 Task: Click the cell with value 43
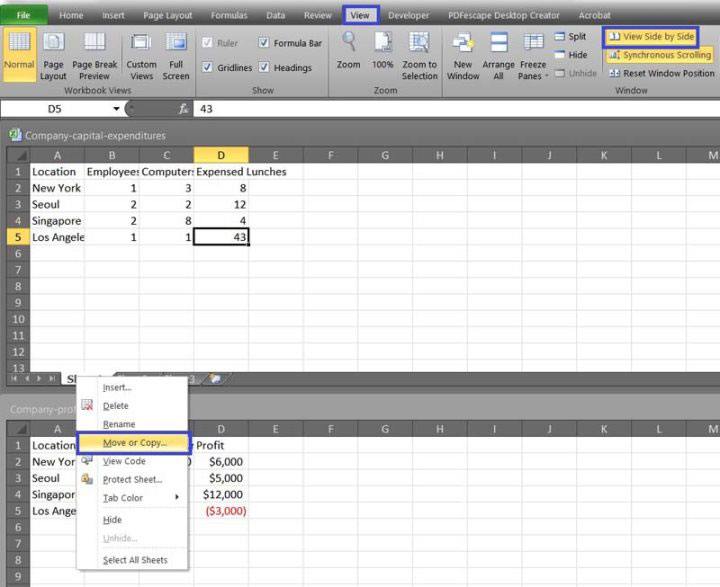(x=221, y=237)
